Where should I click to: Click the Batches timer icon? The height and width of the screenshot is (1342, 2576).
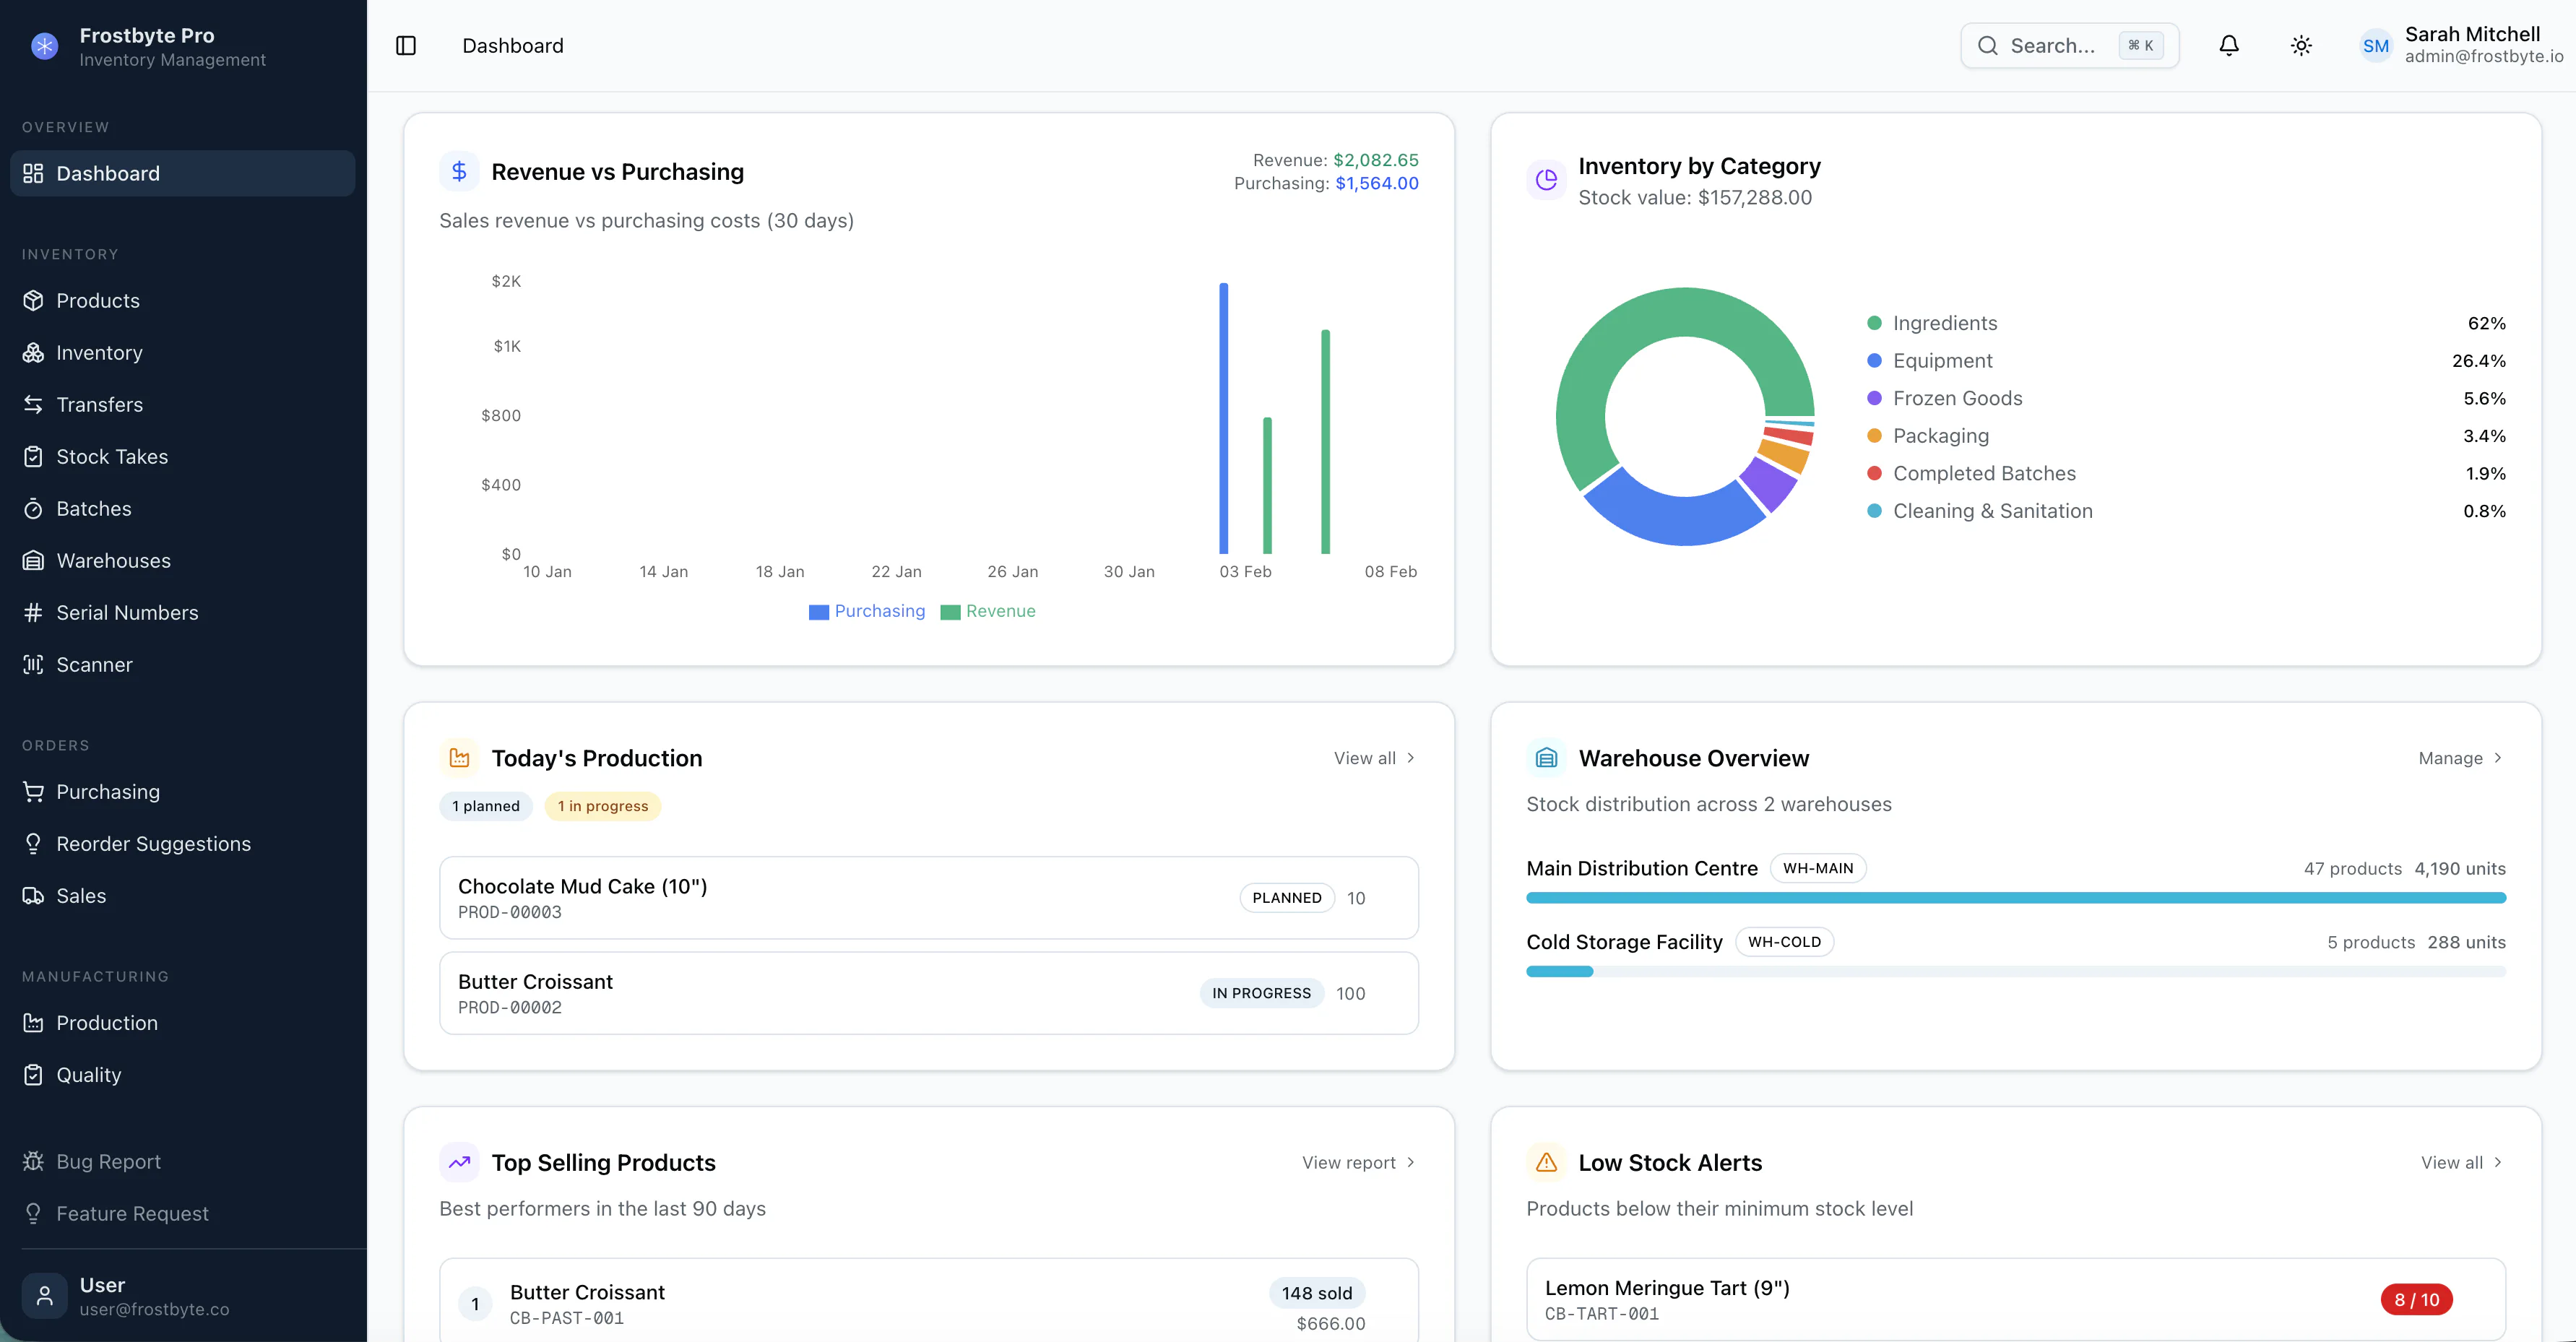pos(33,509)
